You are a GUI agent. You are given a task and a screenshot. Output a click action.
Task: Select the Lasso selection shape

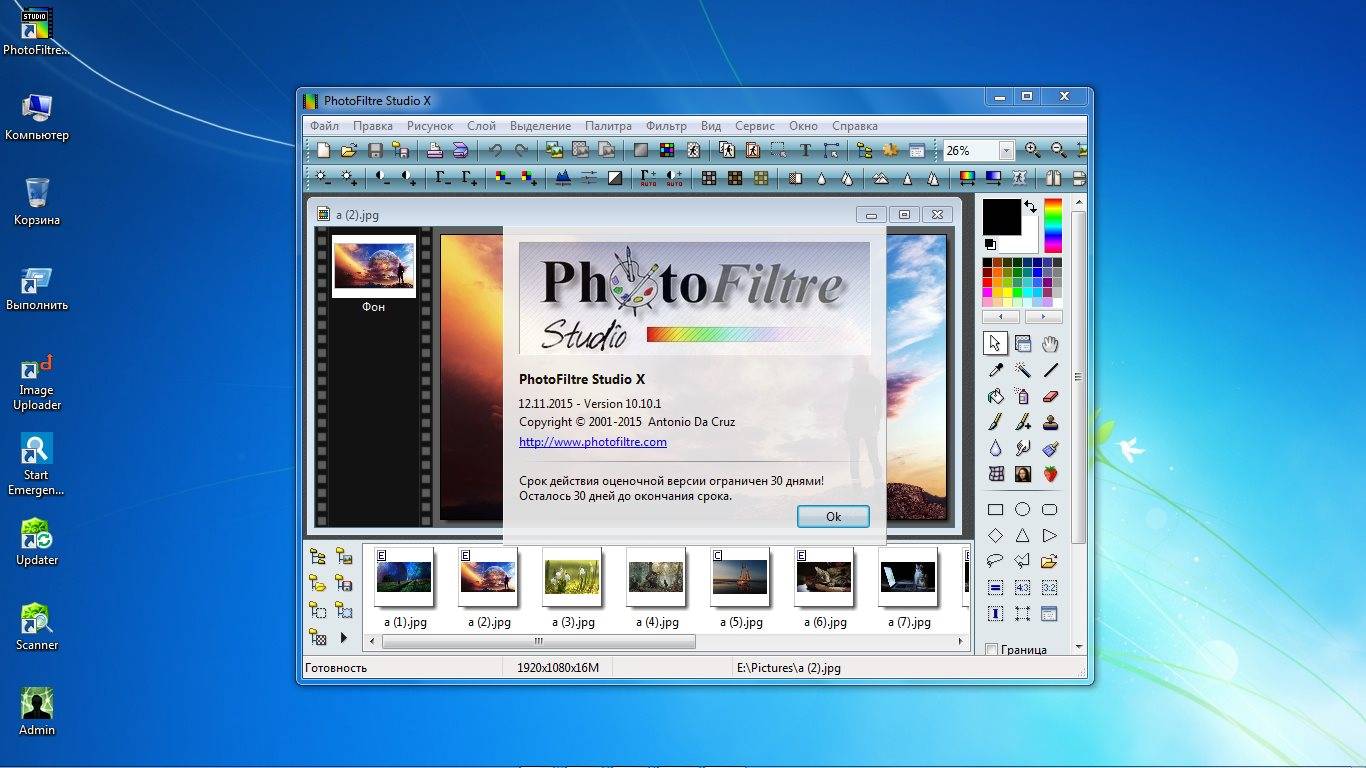tap(995, 561)
